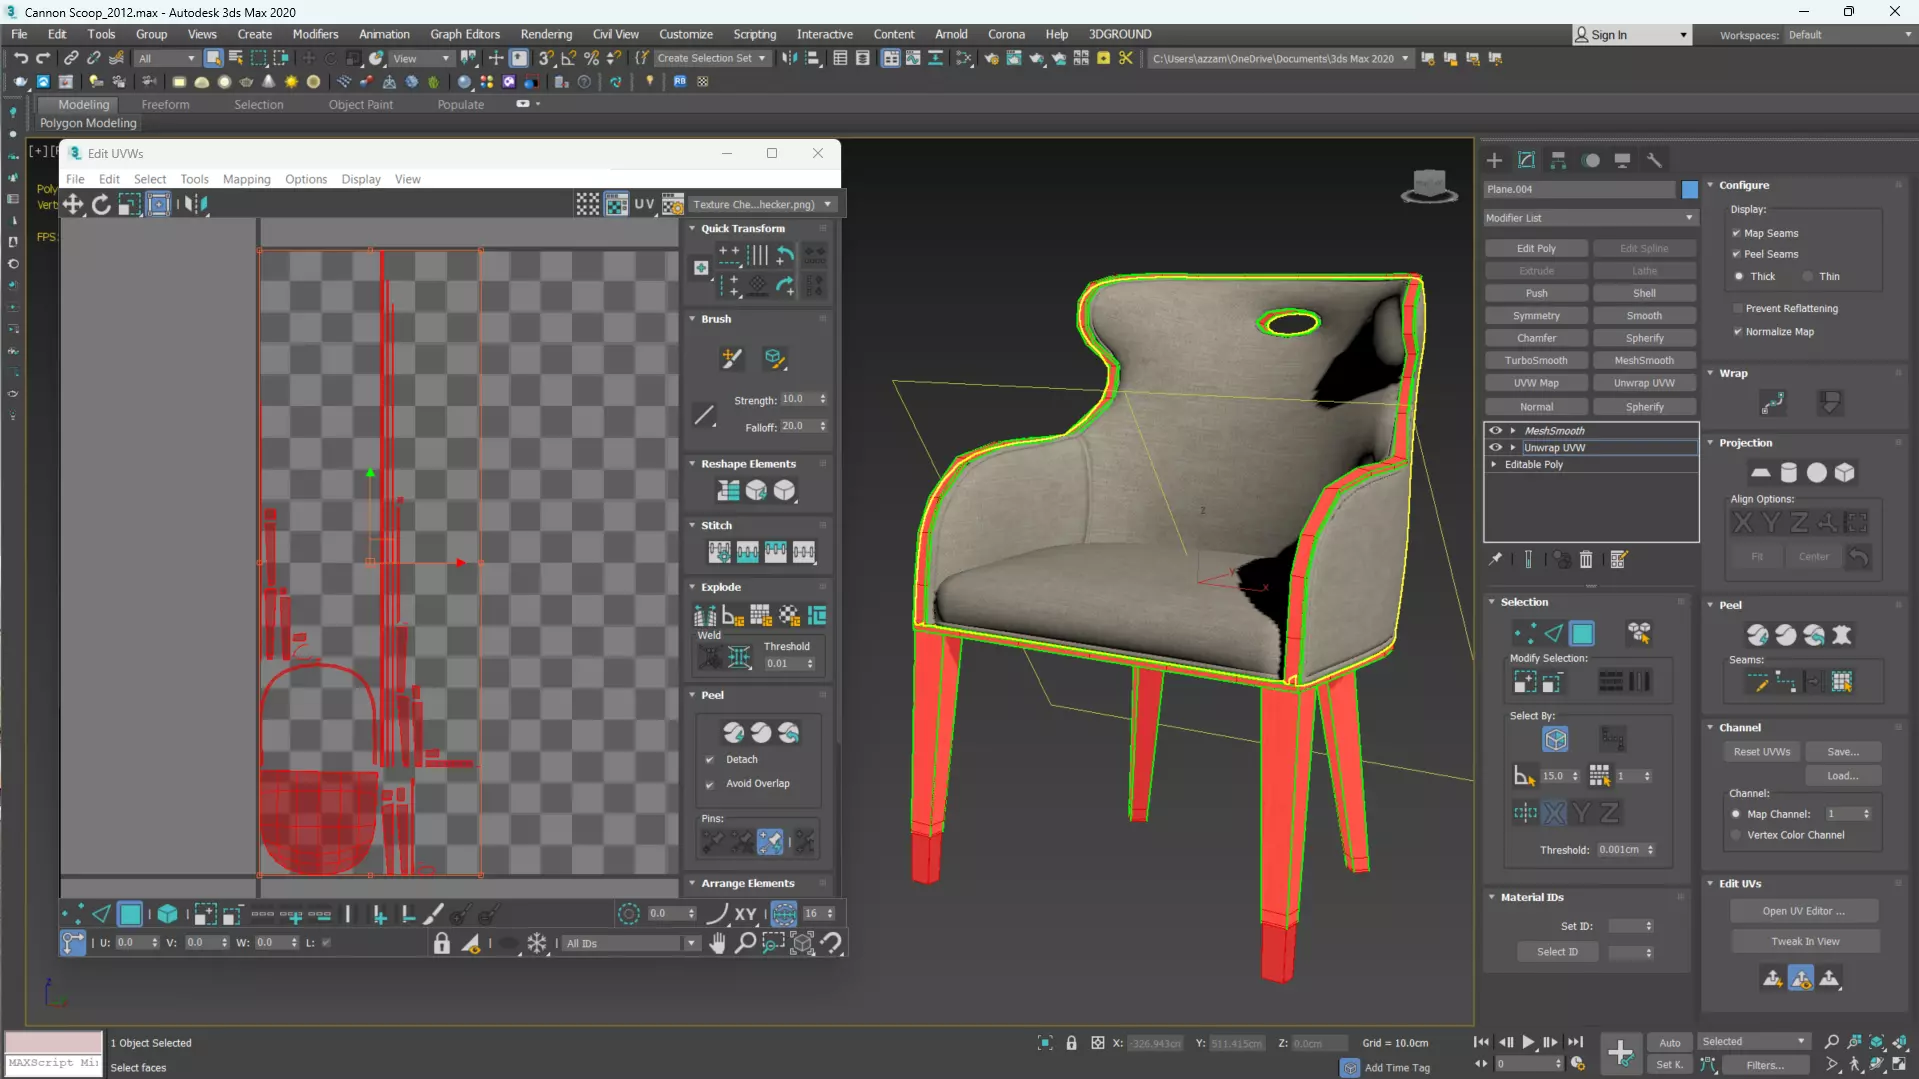Switch to the Freeform ribbon tab

[165, 104]
